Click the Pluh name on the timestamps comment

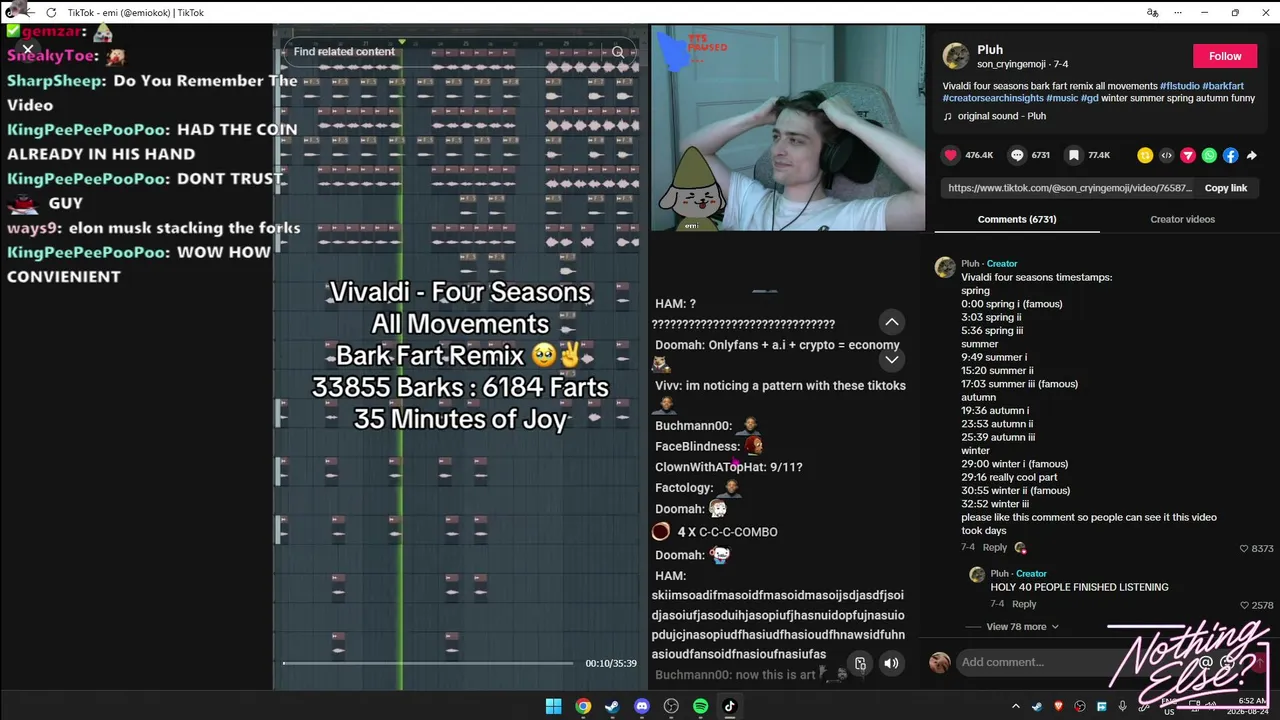(970, 264)
